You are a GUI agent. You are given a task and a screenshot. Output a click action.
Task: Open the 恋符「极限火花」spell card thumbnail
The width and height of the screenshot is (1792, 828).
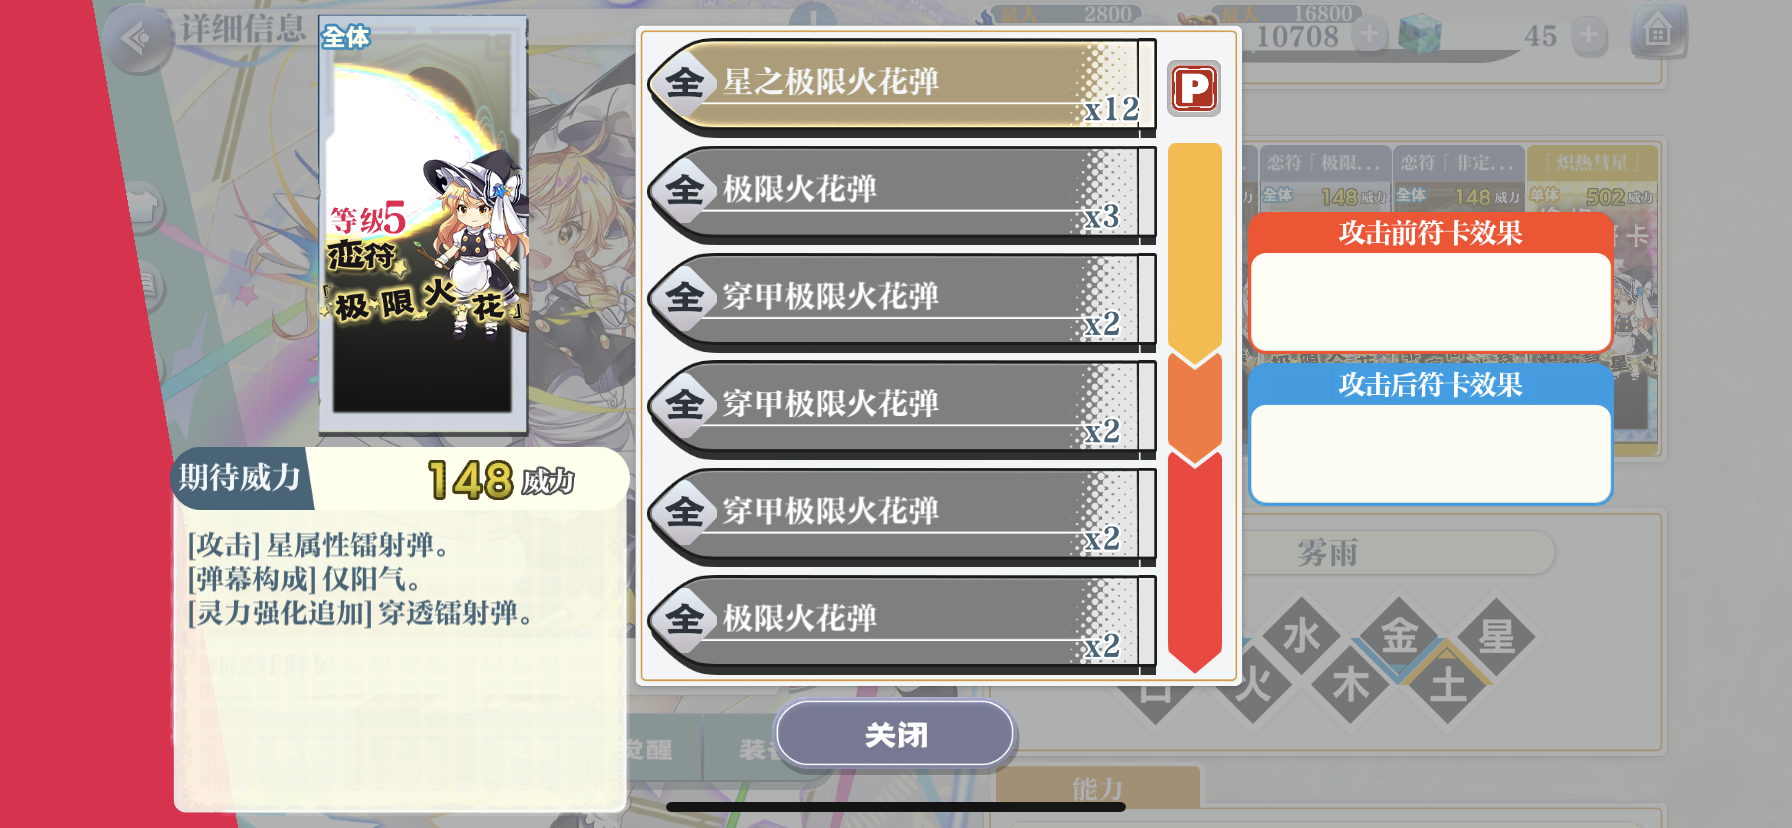tap(422, 225)
